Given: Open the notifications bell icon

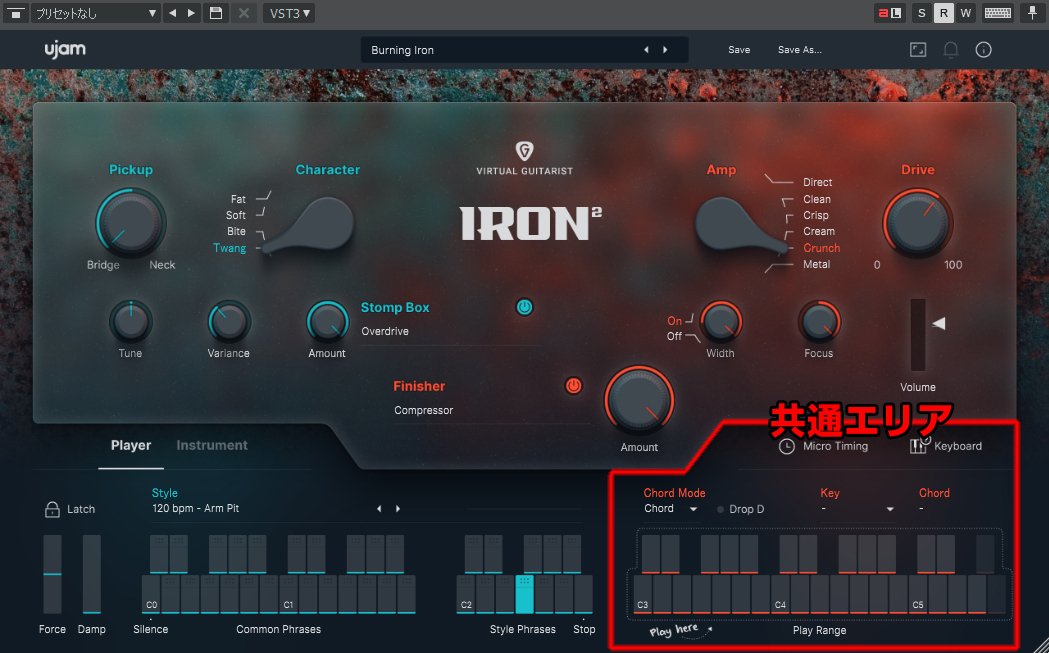Looking at the screenshot, I should [x=951, y=50].
